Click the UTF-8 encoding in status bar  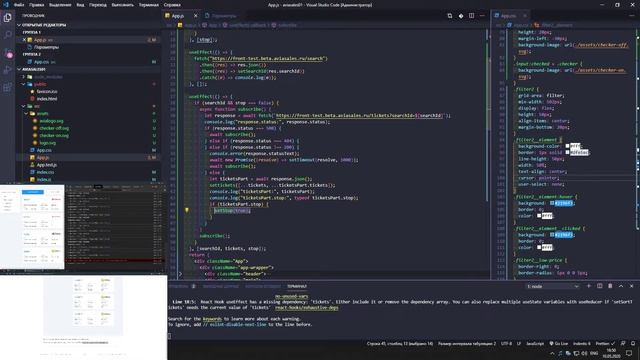506,344
